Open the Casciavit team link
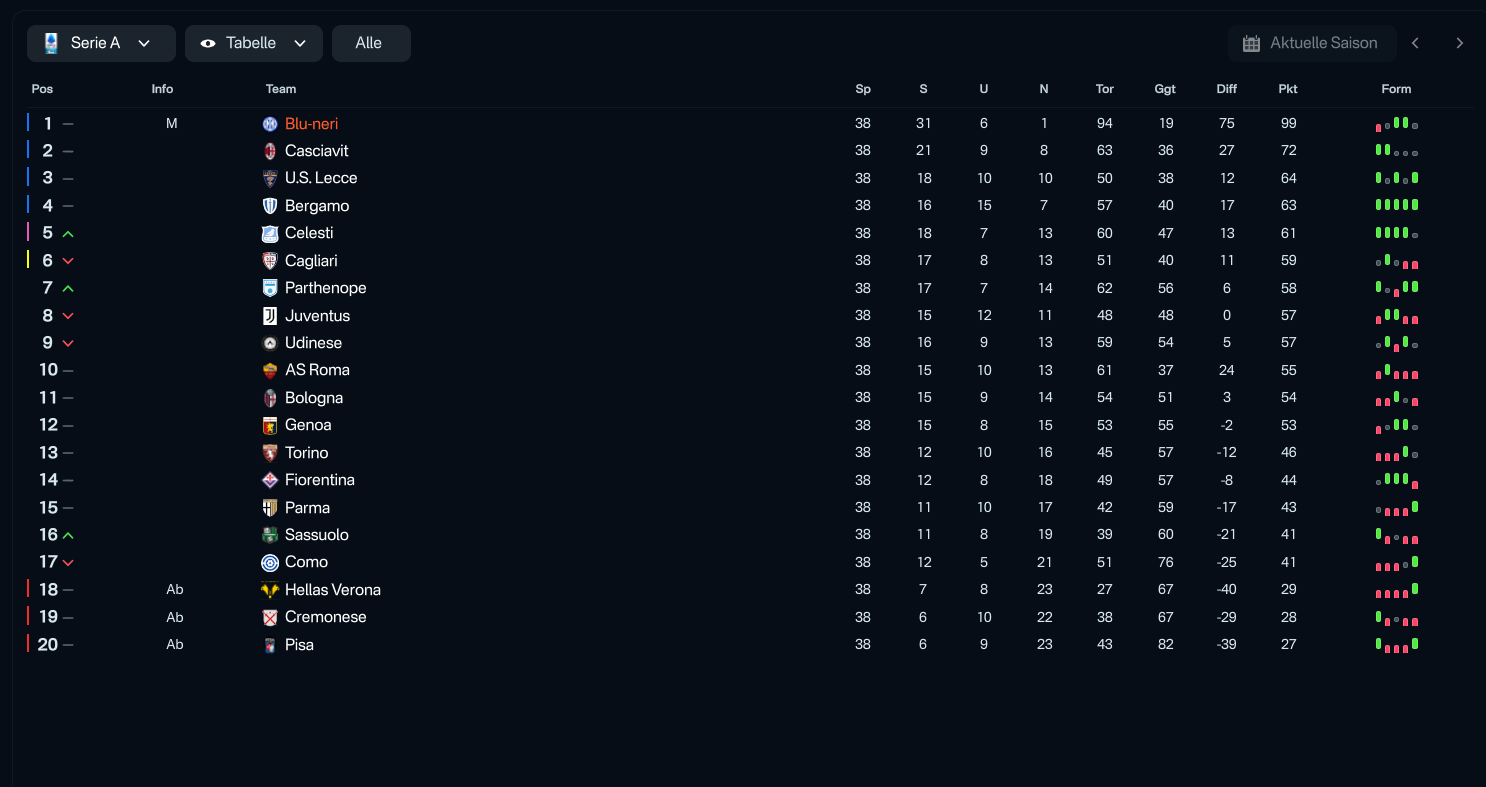1486x787 pixels. [x=316, y=151]
